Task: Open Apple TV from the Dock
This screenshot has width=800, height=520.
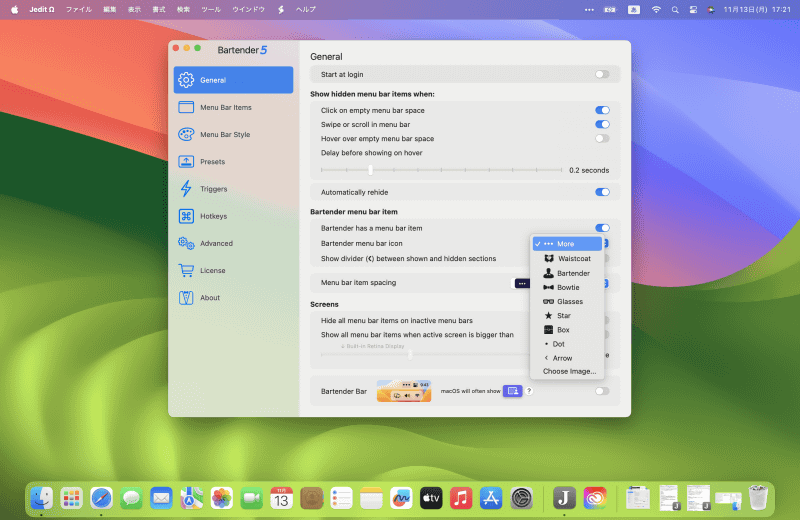Action: [431, 498]
